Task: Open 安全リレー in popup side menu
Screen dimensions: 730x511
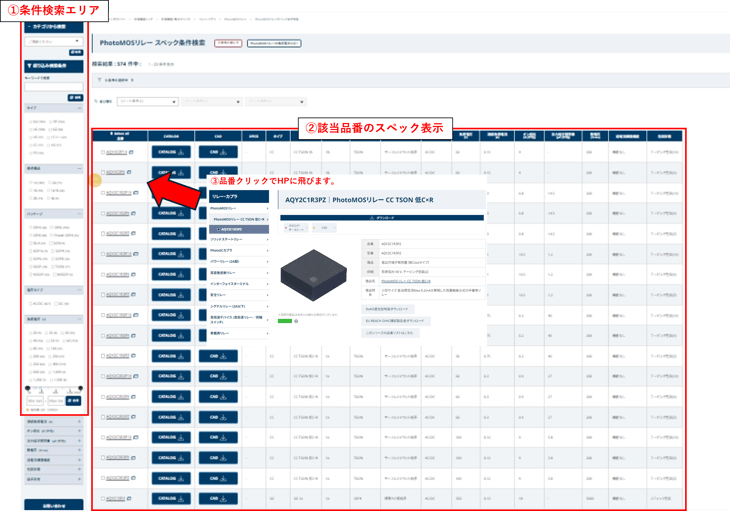Action: pos(239,295)
